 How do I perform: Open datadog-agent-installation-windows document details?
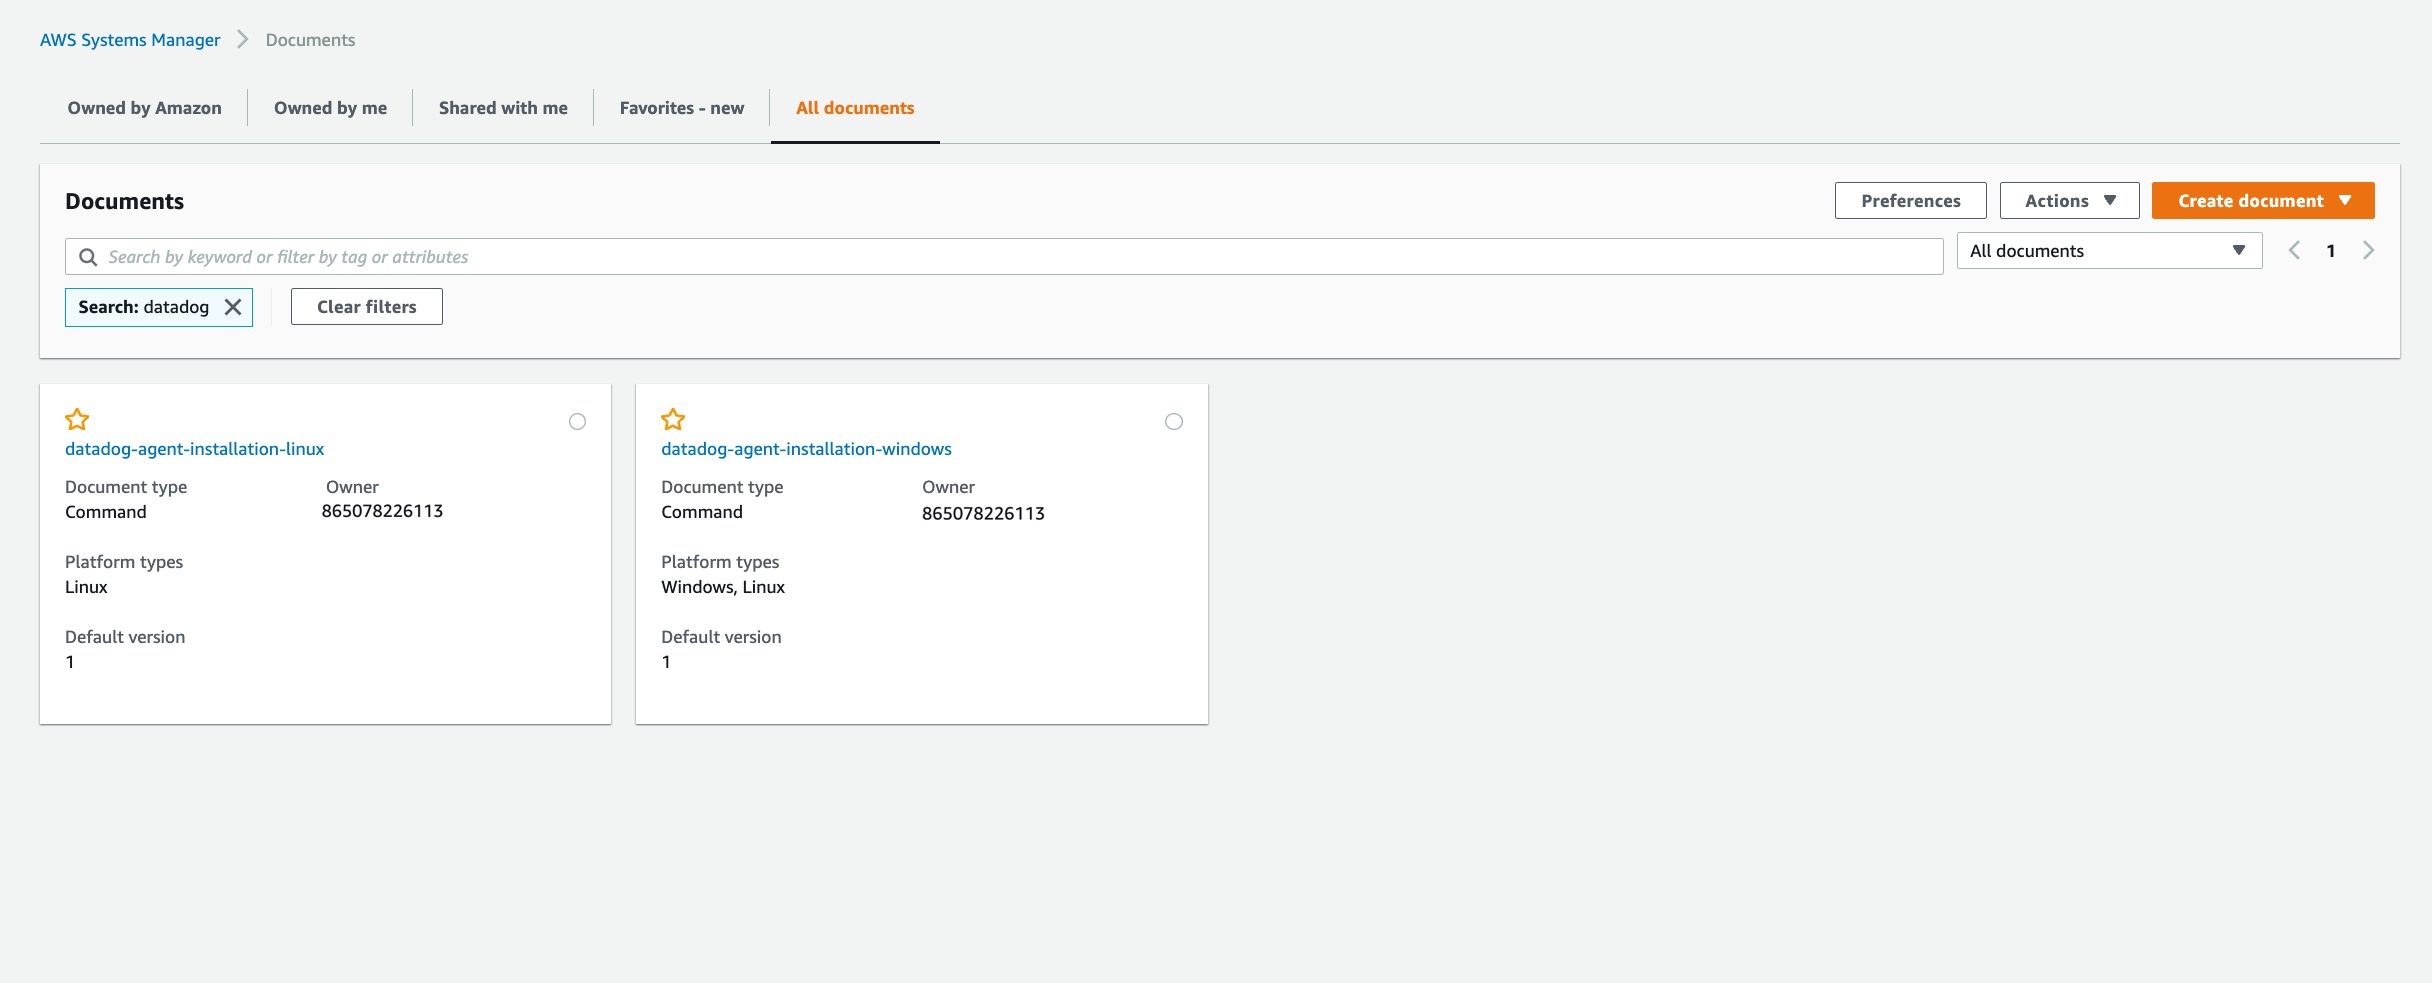click(x=806, y=448)
